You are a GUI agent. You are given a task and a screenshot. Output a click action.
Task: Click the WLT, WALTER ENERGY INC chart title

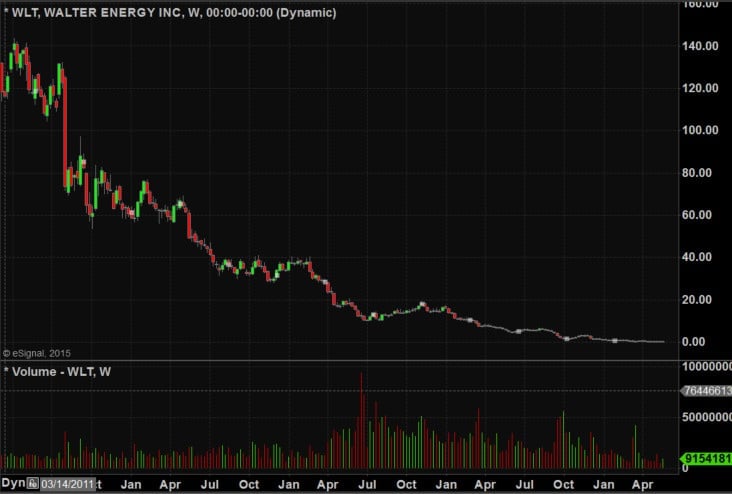(174, 12)
